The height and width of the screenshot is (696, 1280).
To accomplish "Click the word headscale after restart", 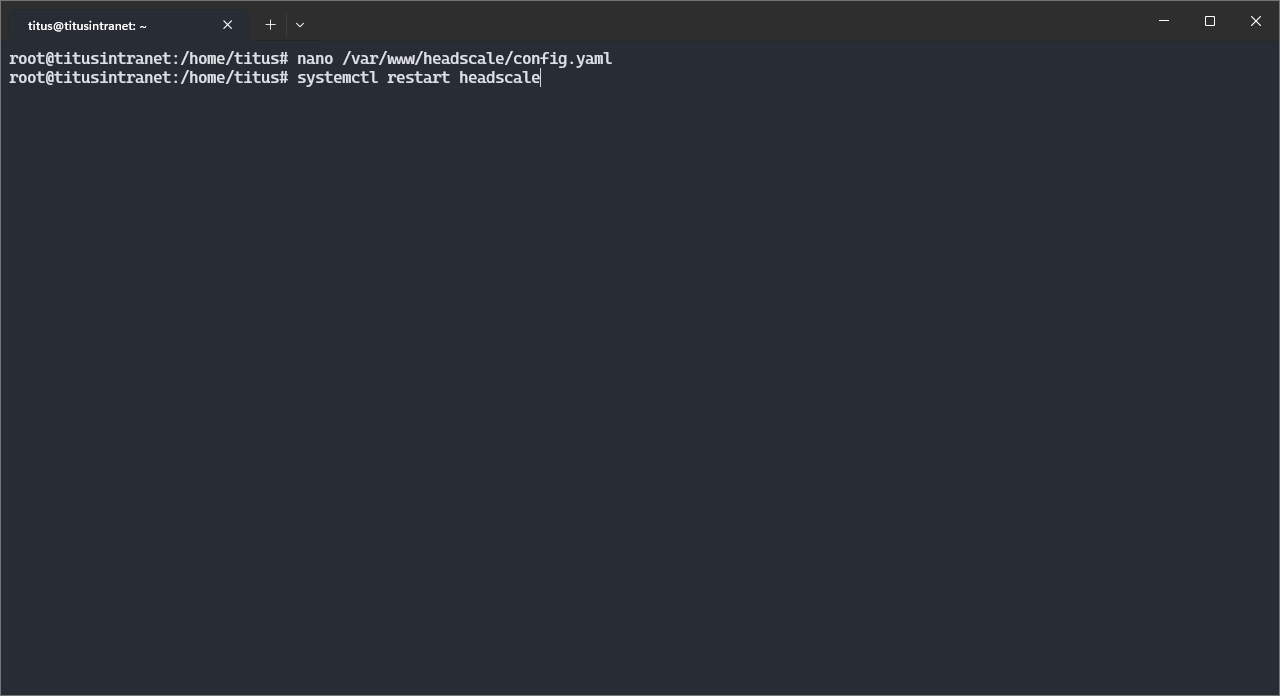I will pyautogui.click(x=499, y=78).
